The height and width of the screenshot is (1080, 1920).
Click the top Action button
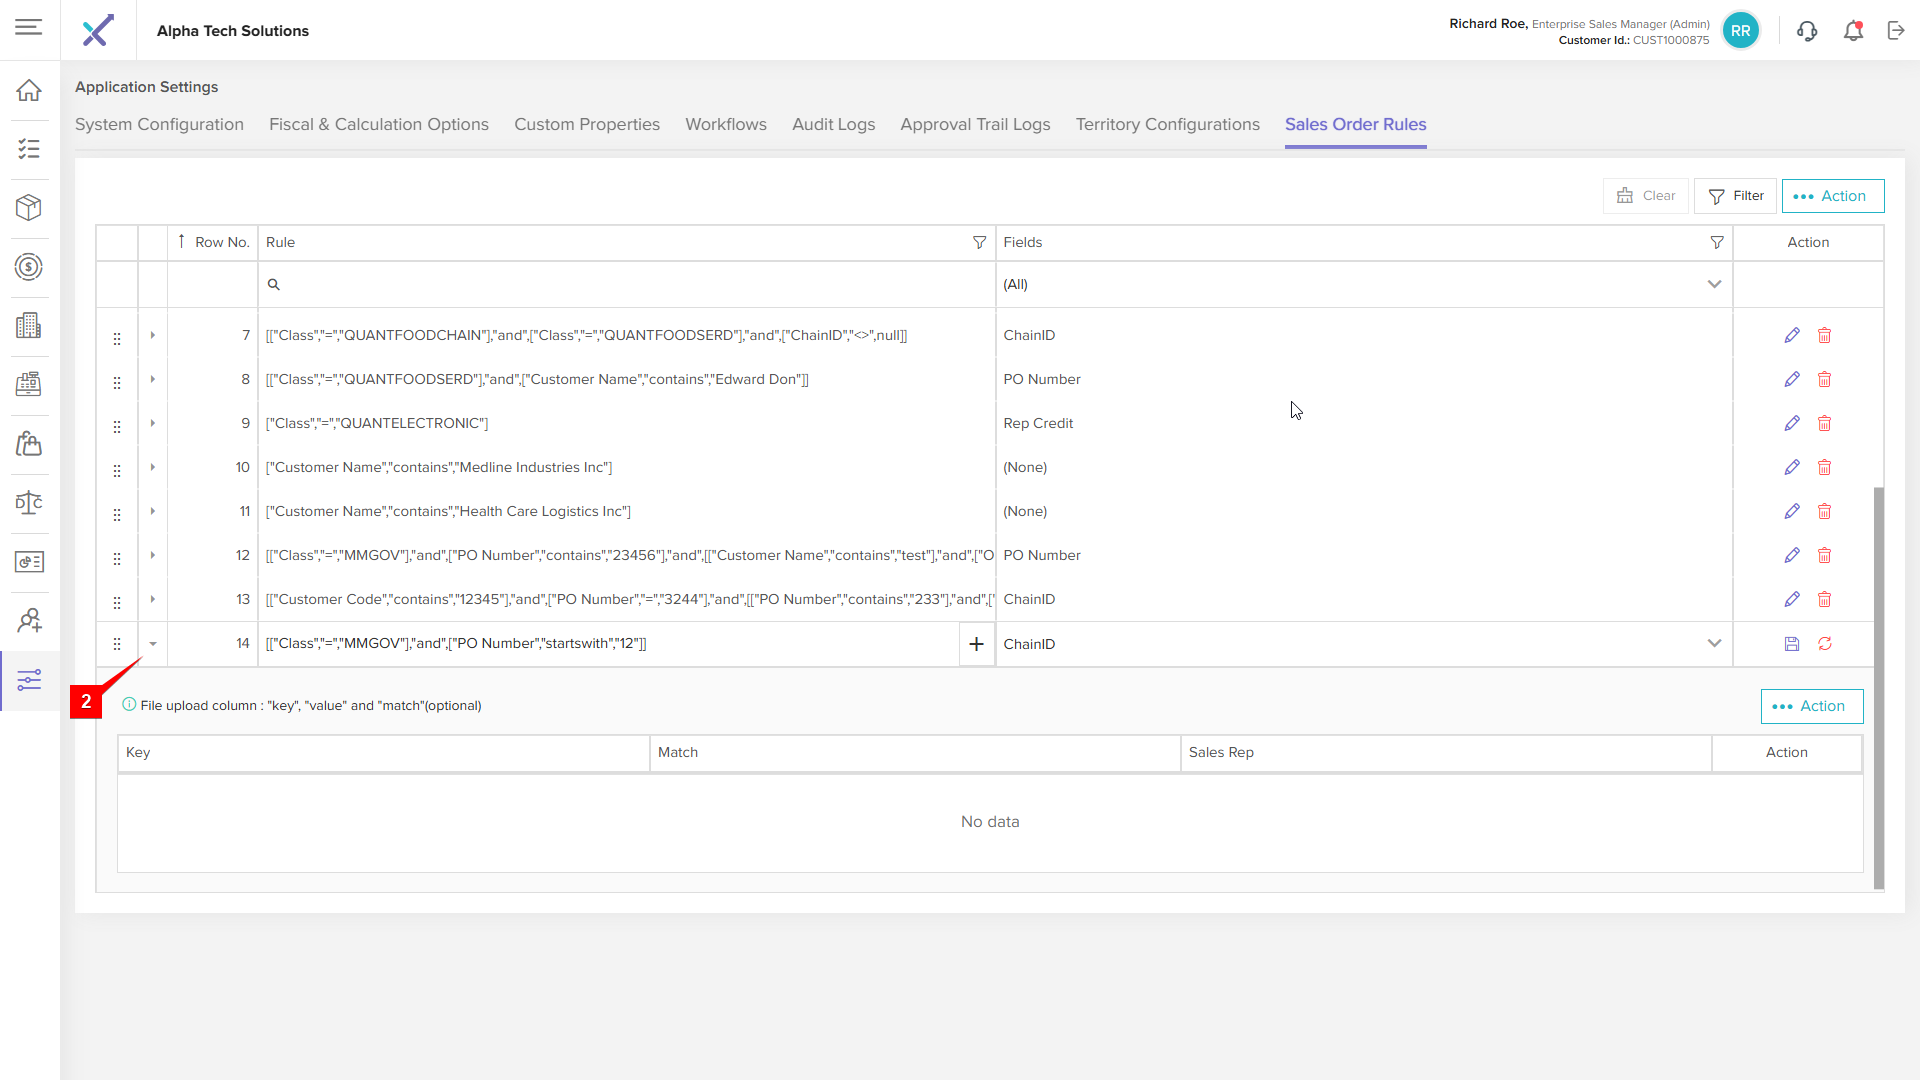pyautogui.click(x=1832, y=196)
